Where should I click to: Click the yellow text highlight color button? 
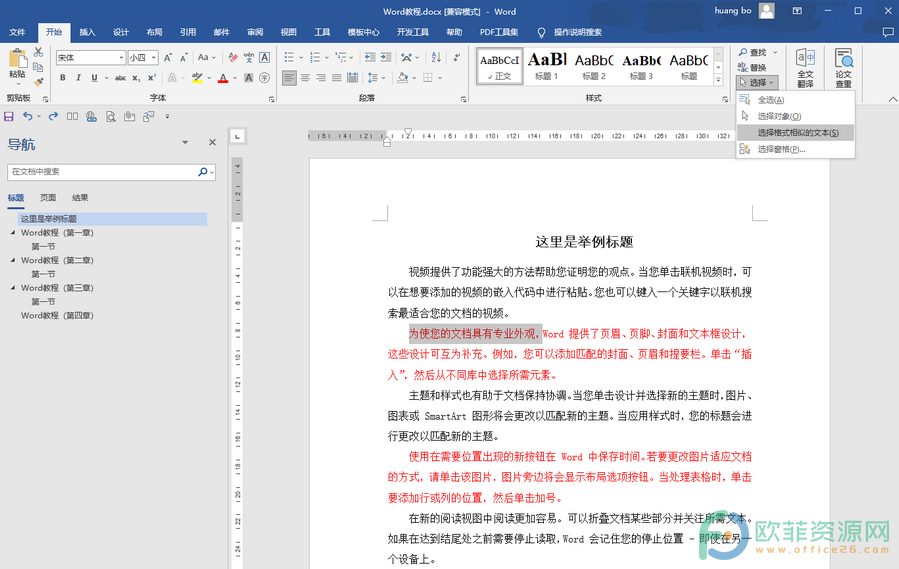tap(198, 77)
